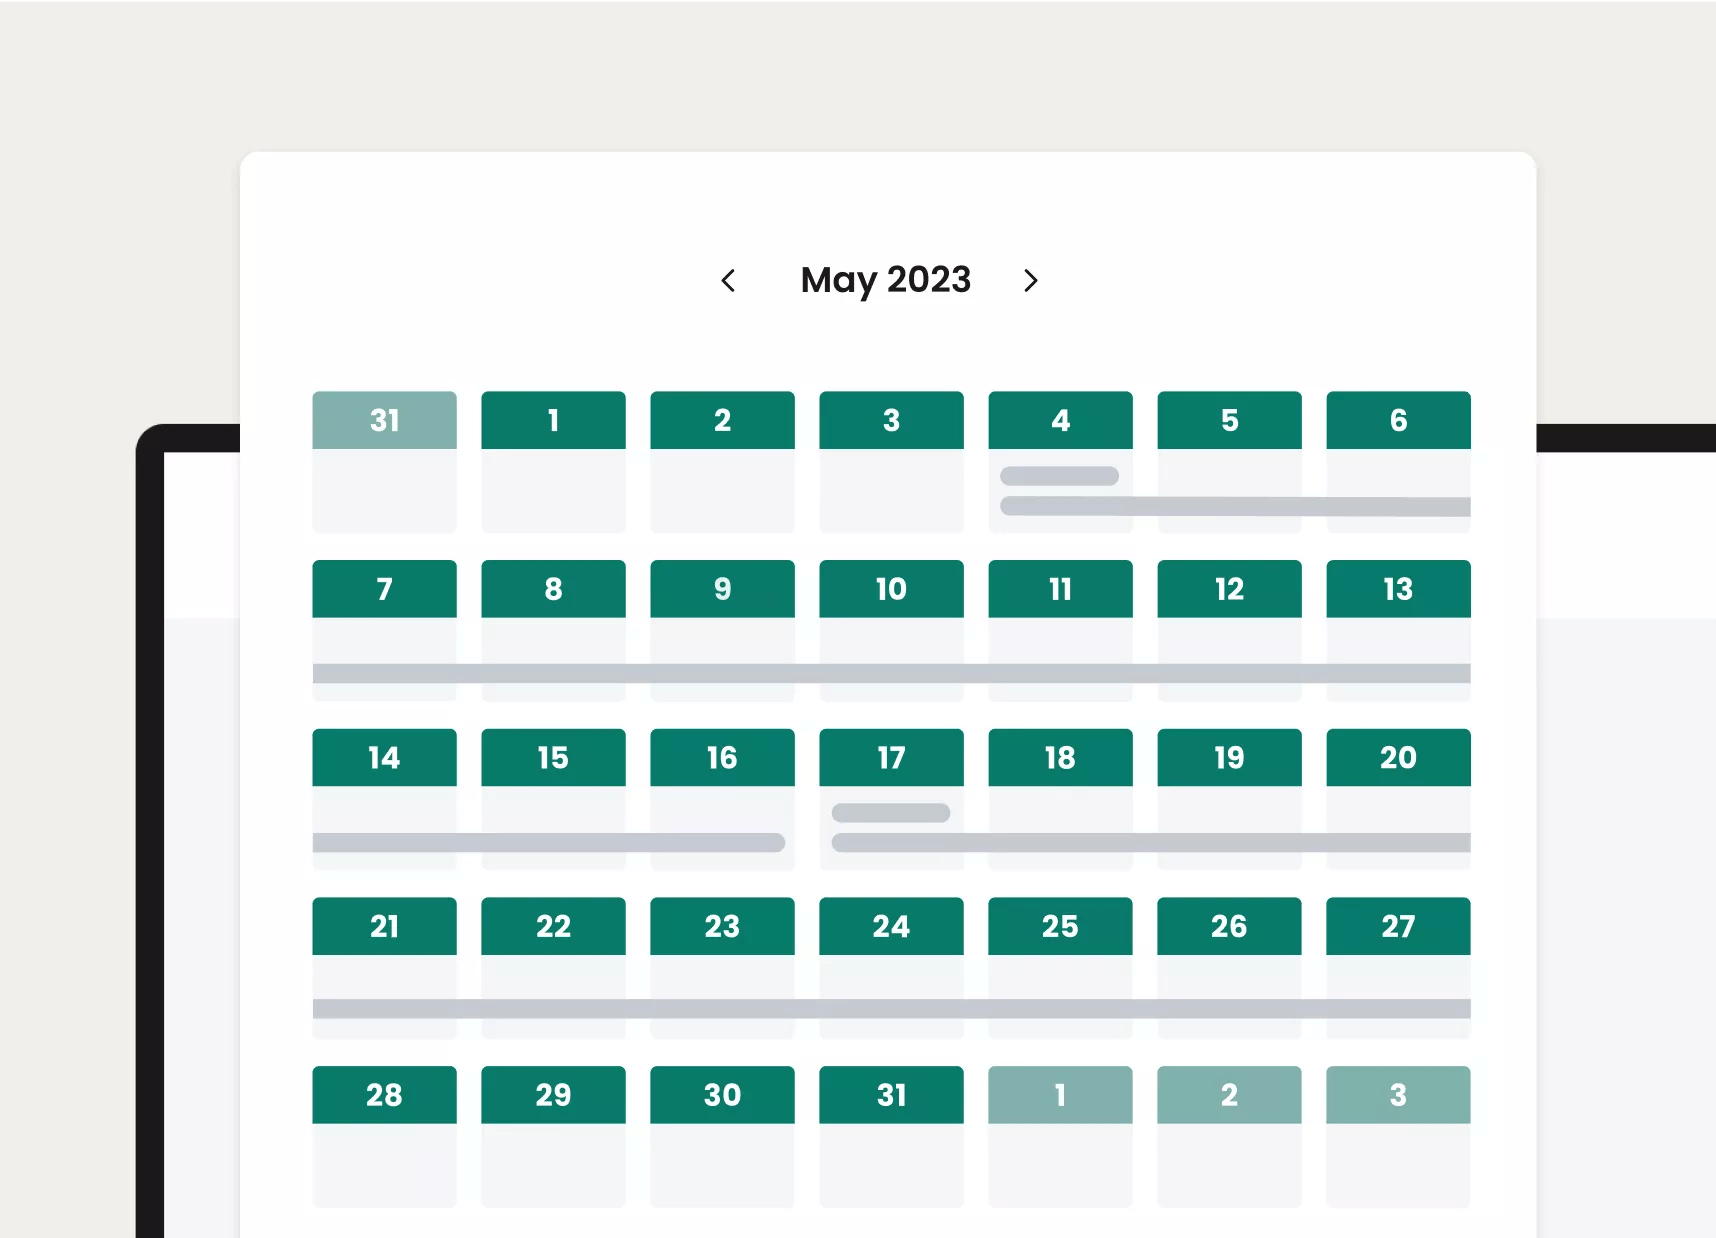
Task: Click the May 2023 month title
Action: pyautogui.click(x=885, y=280)
